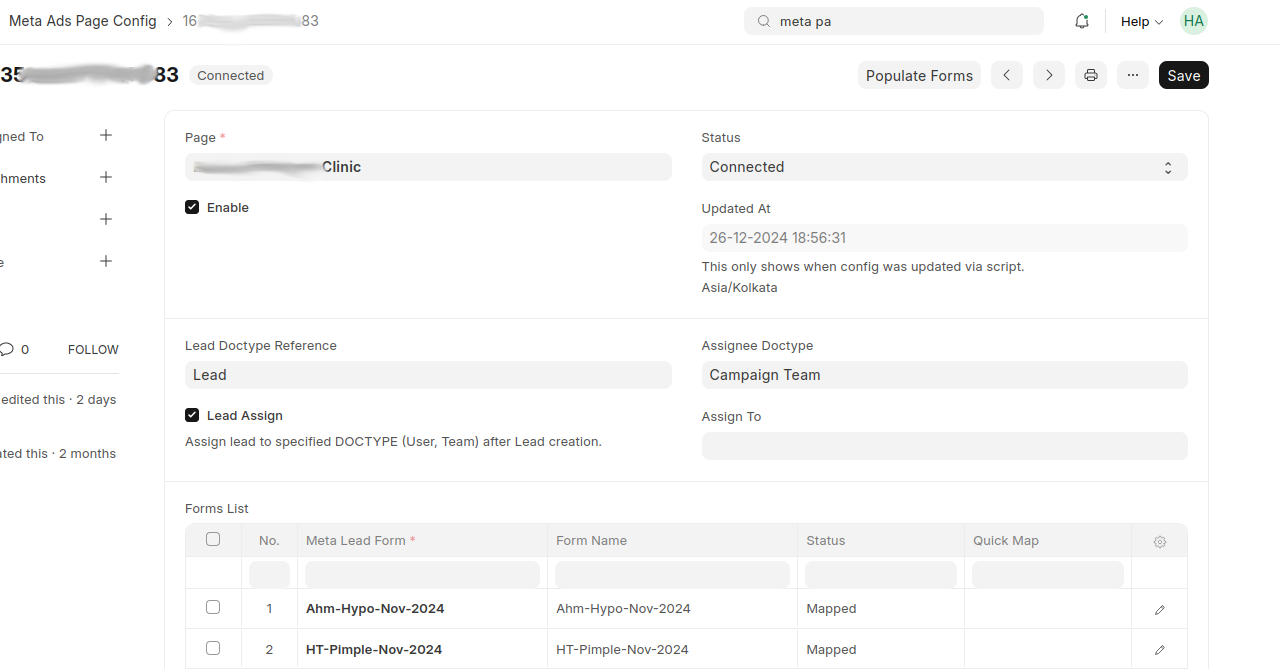
Task: Click the Forms List section label
Action: tap(217, 508)
